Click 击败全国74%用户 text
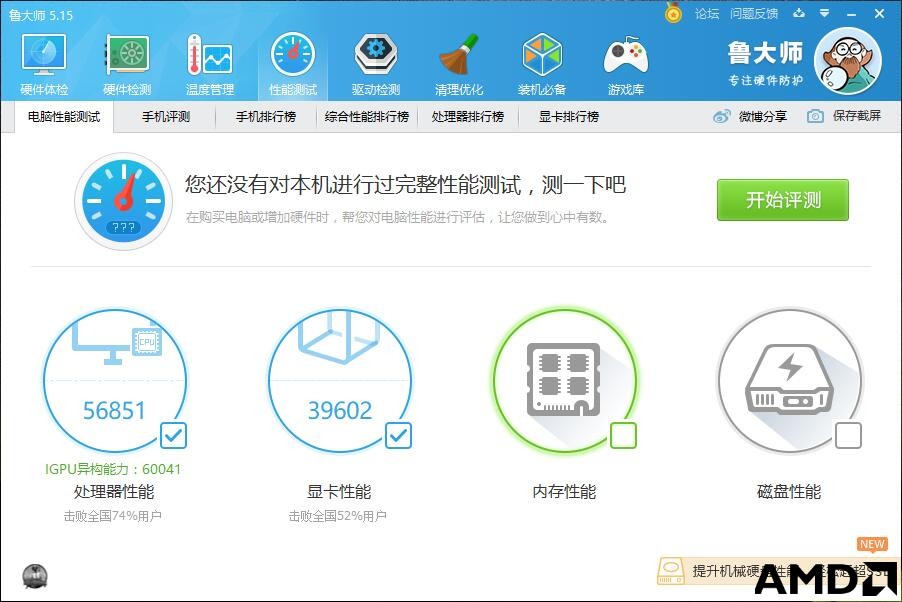 pos(113,516)
